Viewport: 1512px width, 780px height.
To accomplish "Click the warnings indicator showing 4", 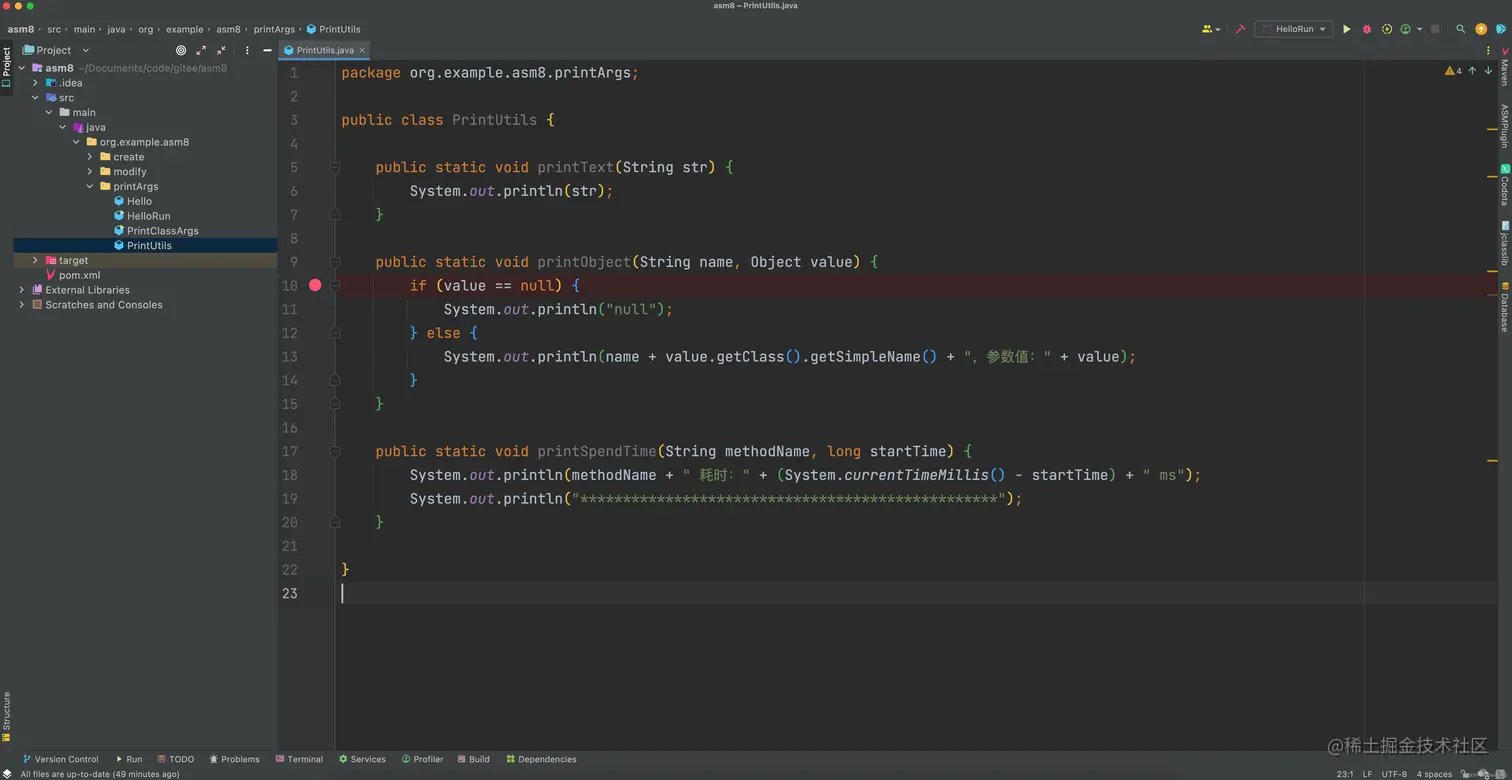I will [x=1453, y=71].
